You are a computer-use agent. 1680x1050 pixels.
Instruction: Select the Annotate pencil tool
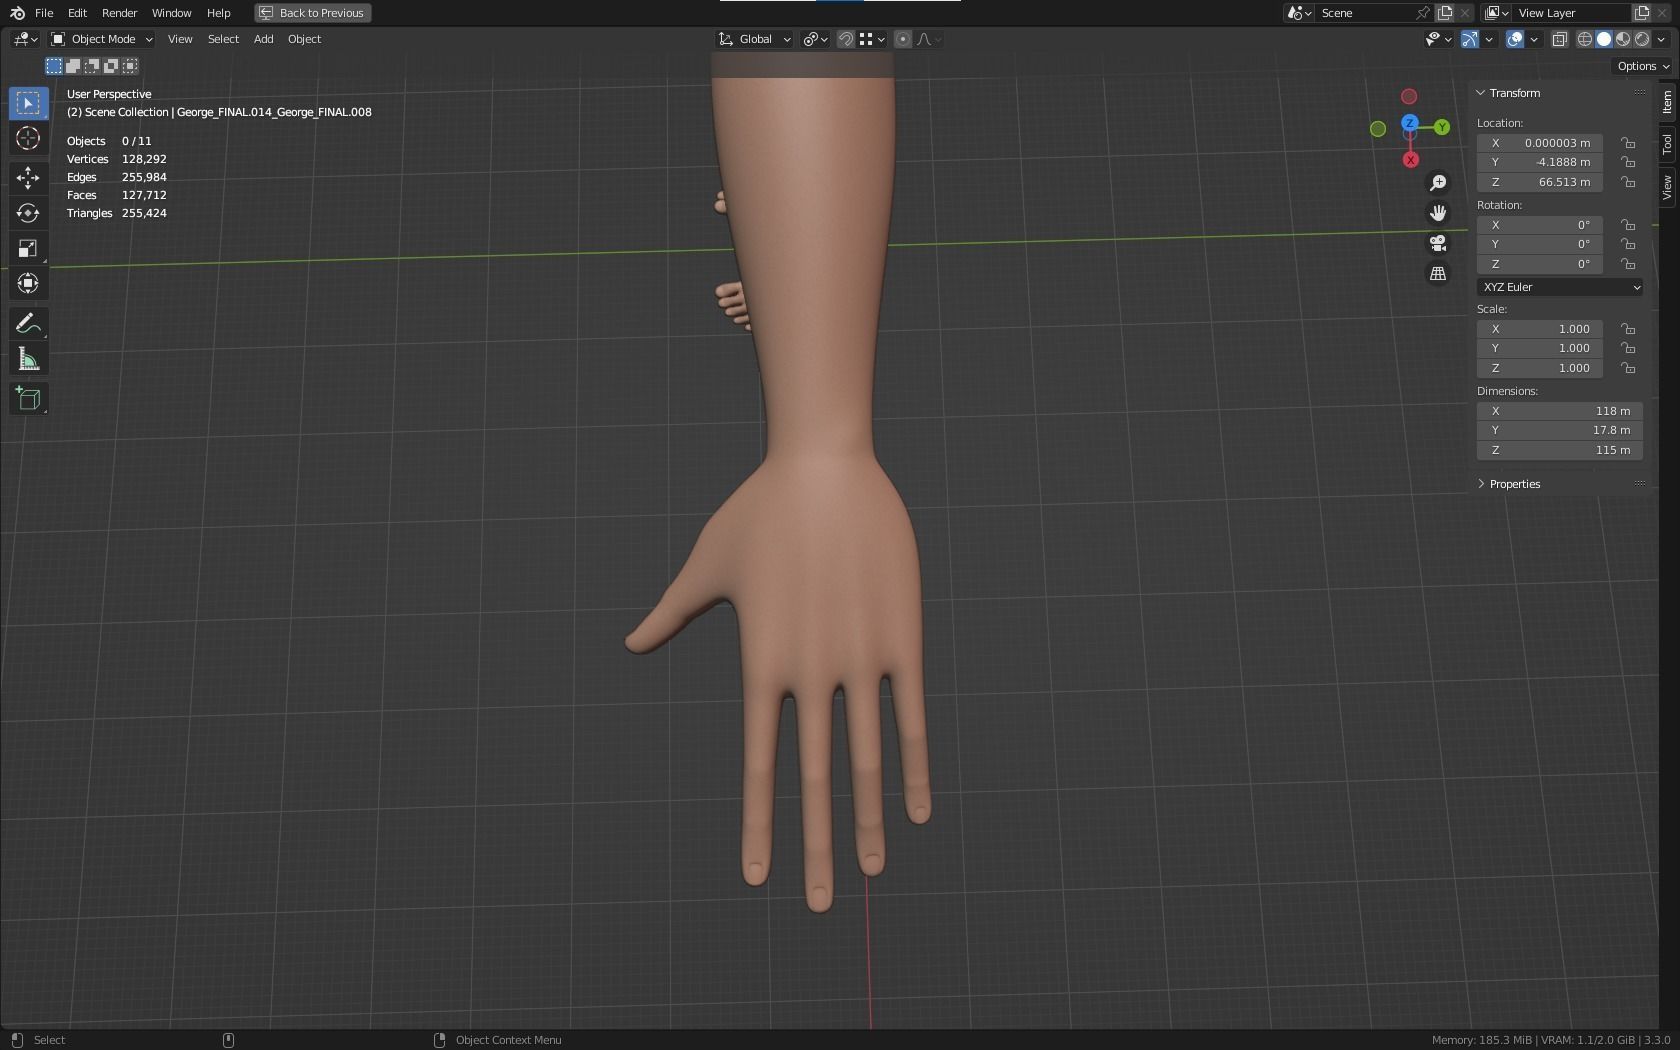[x=28, y=324]
